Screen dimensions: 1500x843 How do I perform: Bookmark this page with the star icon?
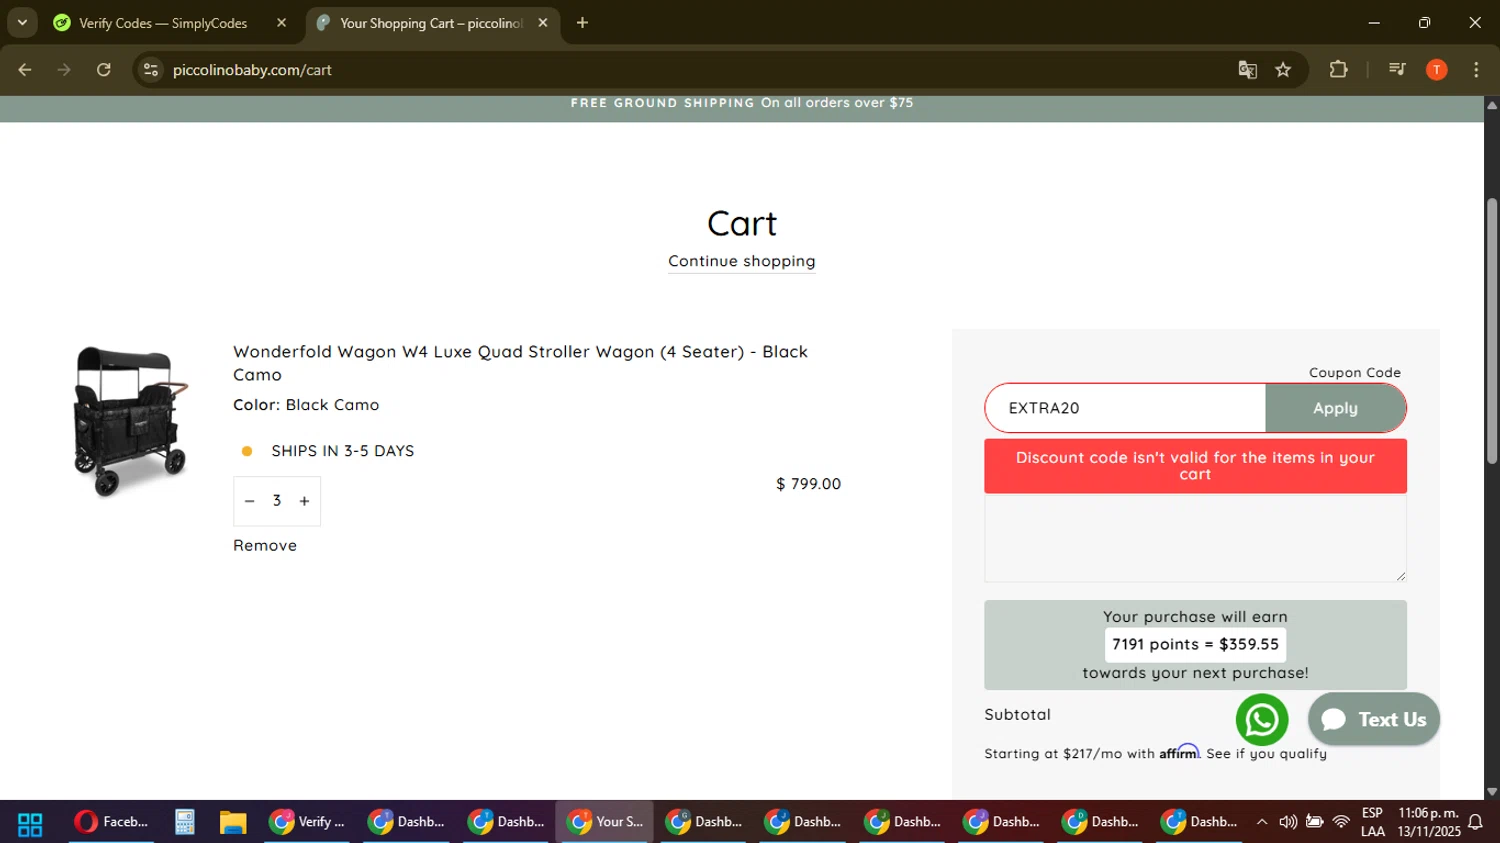(1283, 70)
